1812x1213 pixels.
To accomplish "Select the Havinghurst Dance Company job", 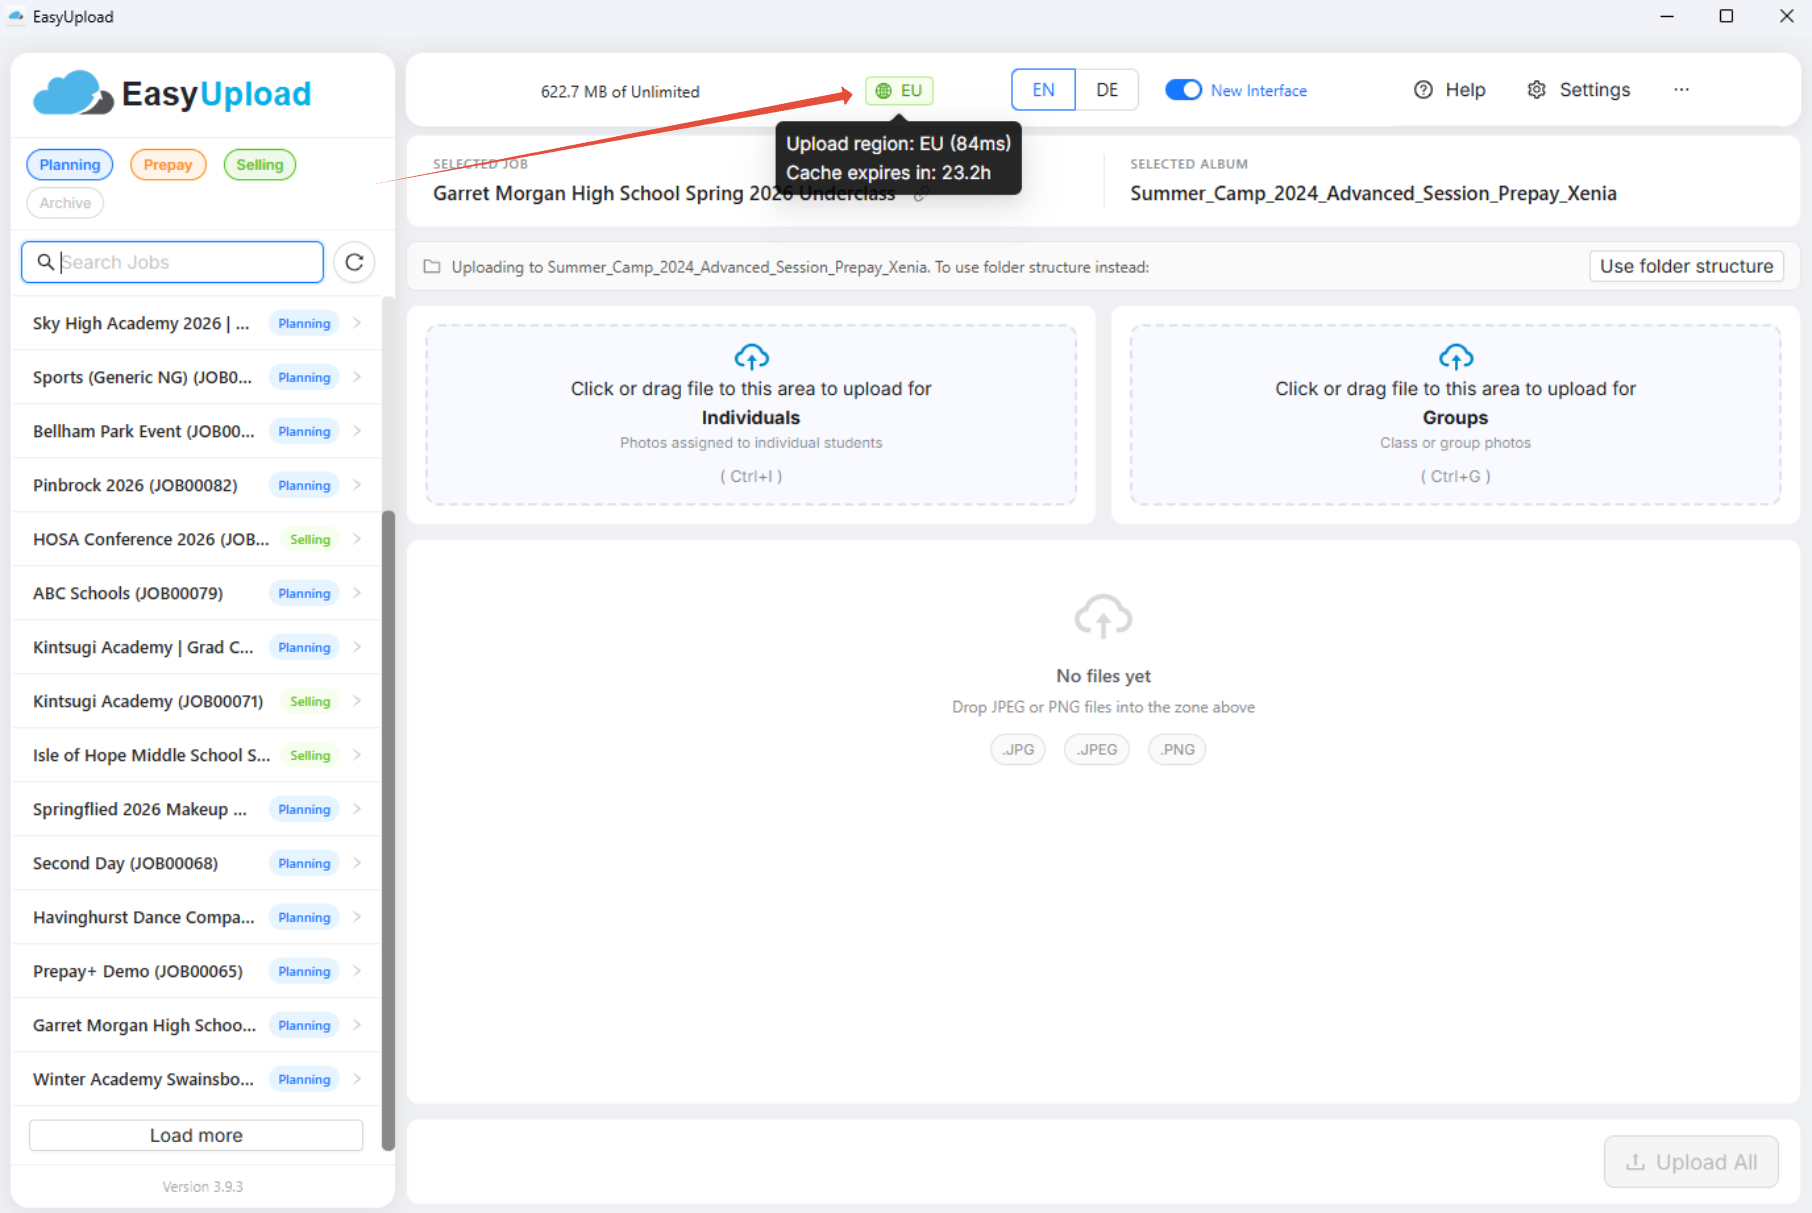I will pyautogui.click(x=196, y=917).
